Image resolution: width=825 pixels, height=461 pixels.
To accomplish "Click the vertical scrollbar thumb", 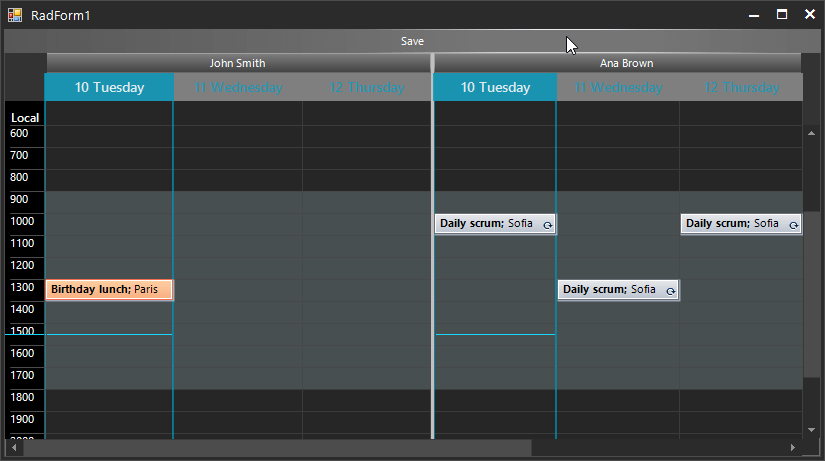I will (x=811, y=295).
